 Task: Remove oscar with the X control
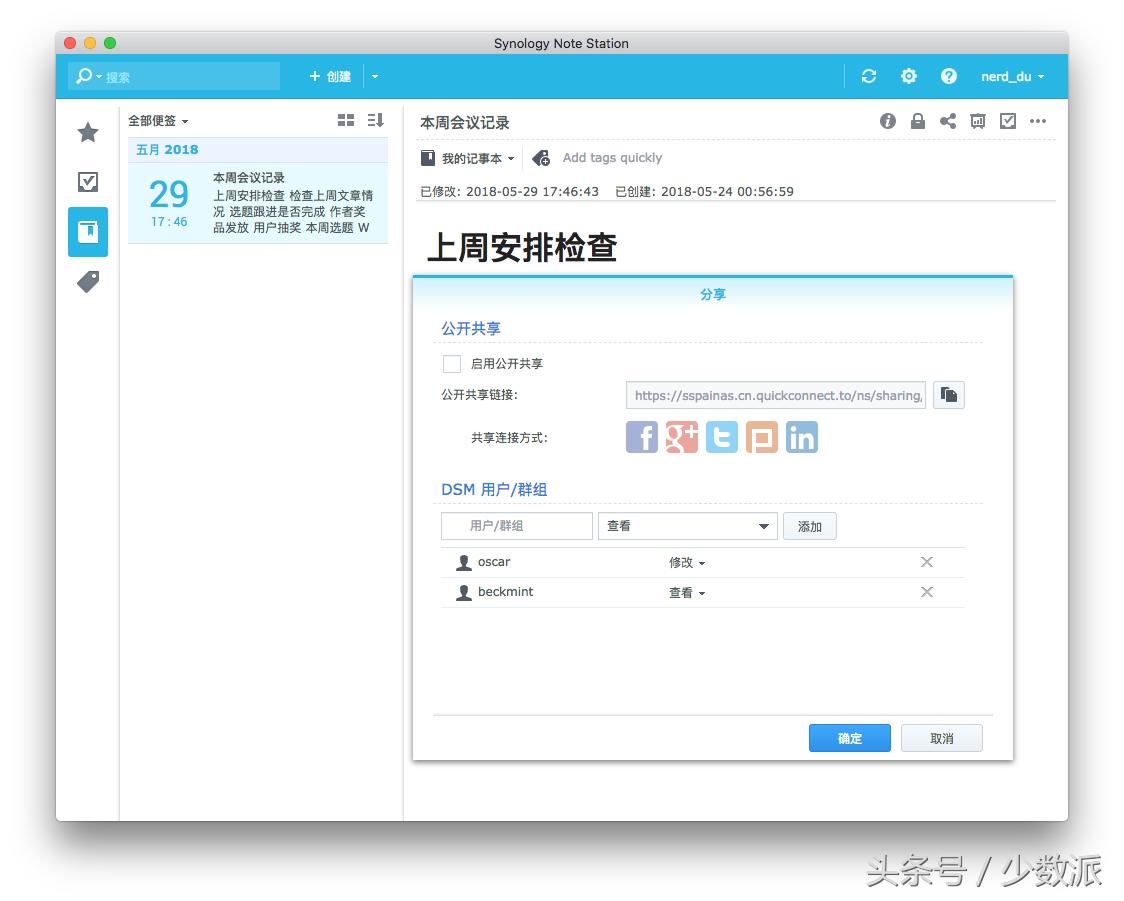pos(926,562)
